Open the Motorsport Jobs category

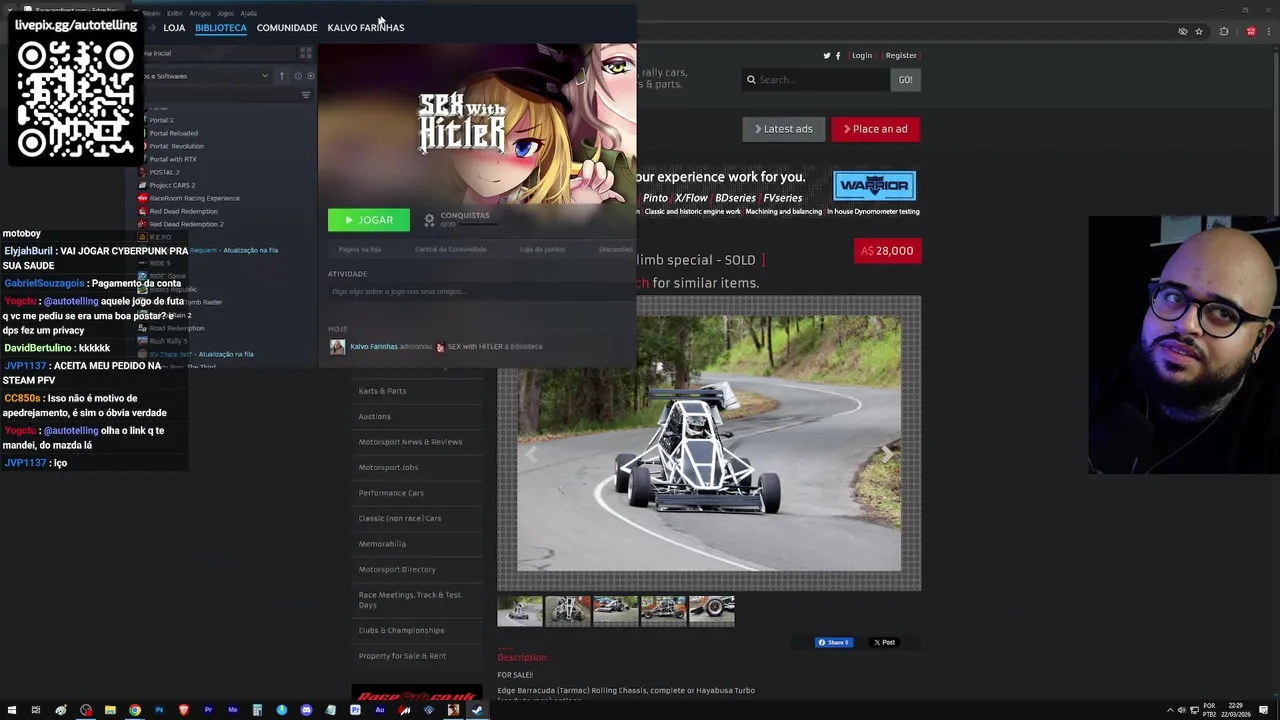389,467
